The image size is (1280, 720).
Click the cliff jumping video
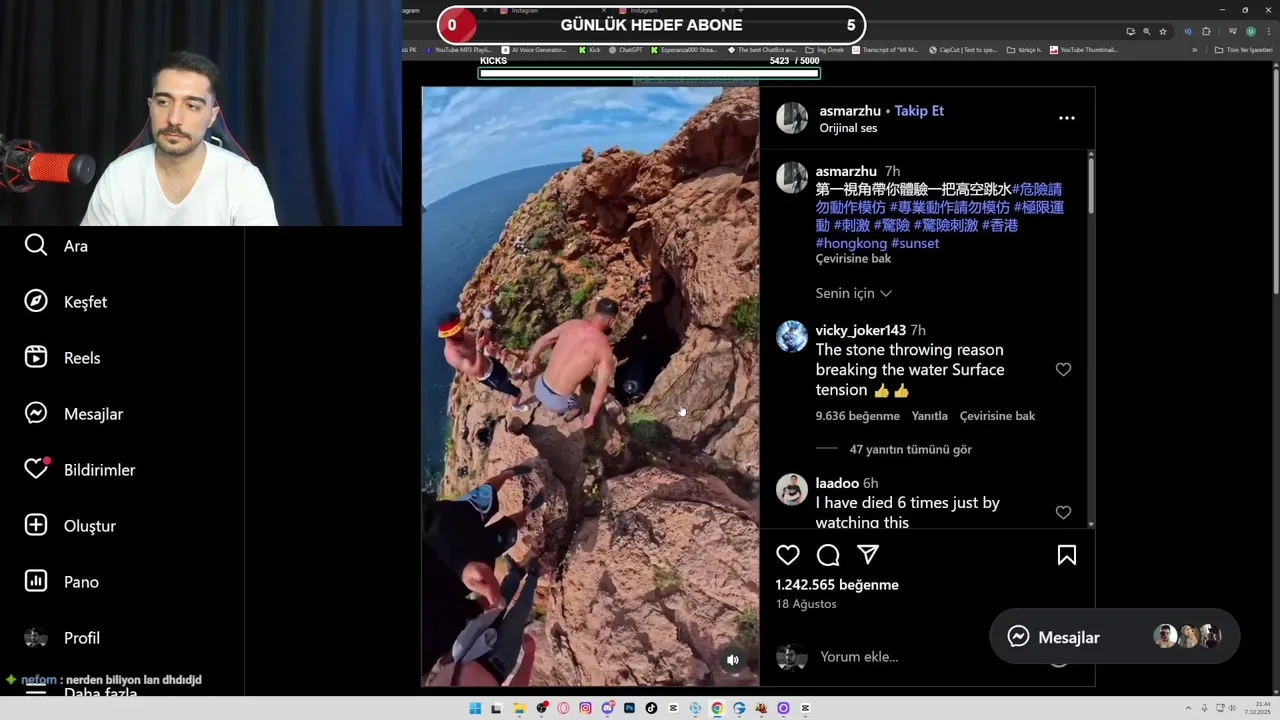[x=590, y=386]
